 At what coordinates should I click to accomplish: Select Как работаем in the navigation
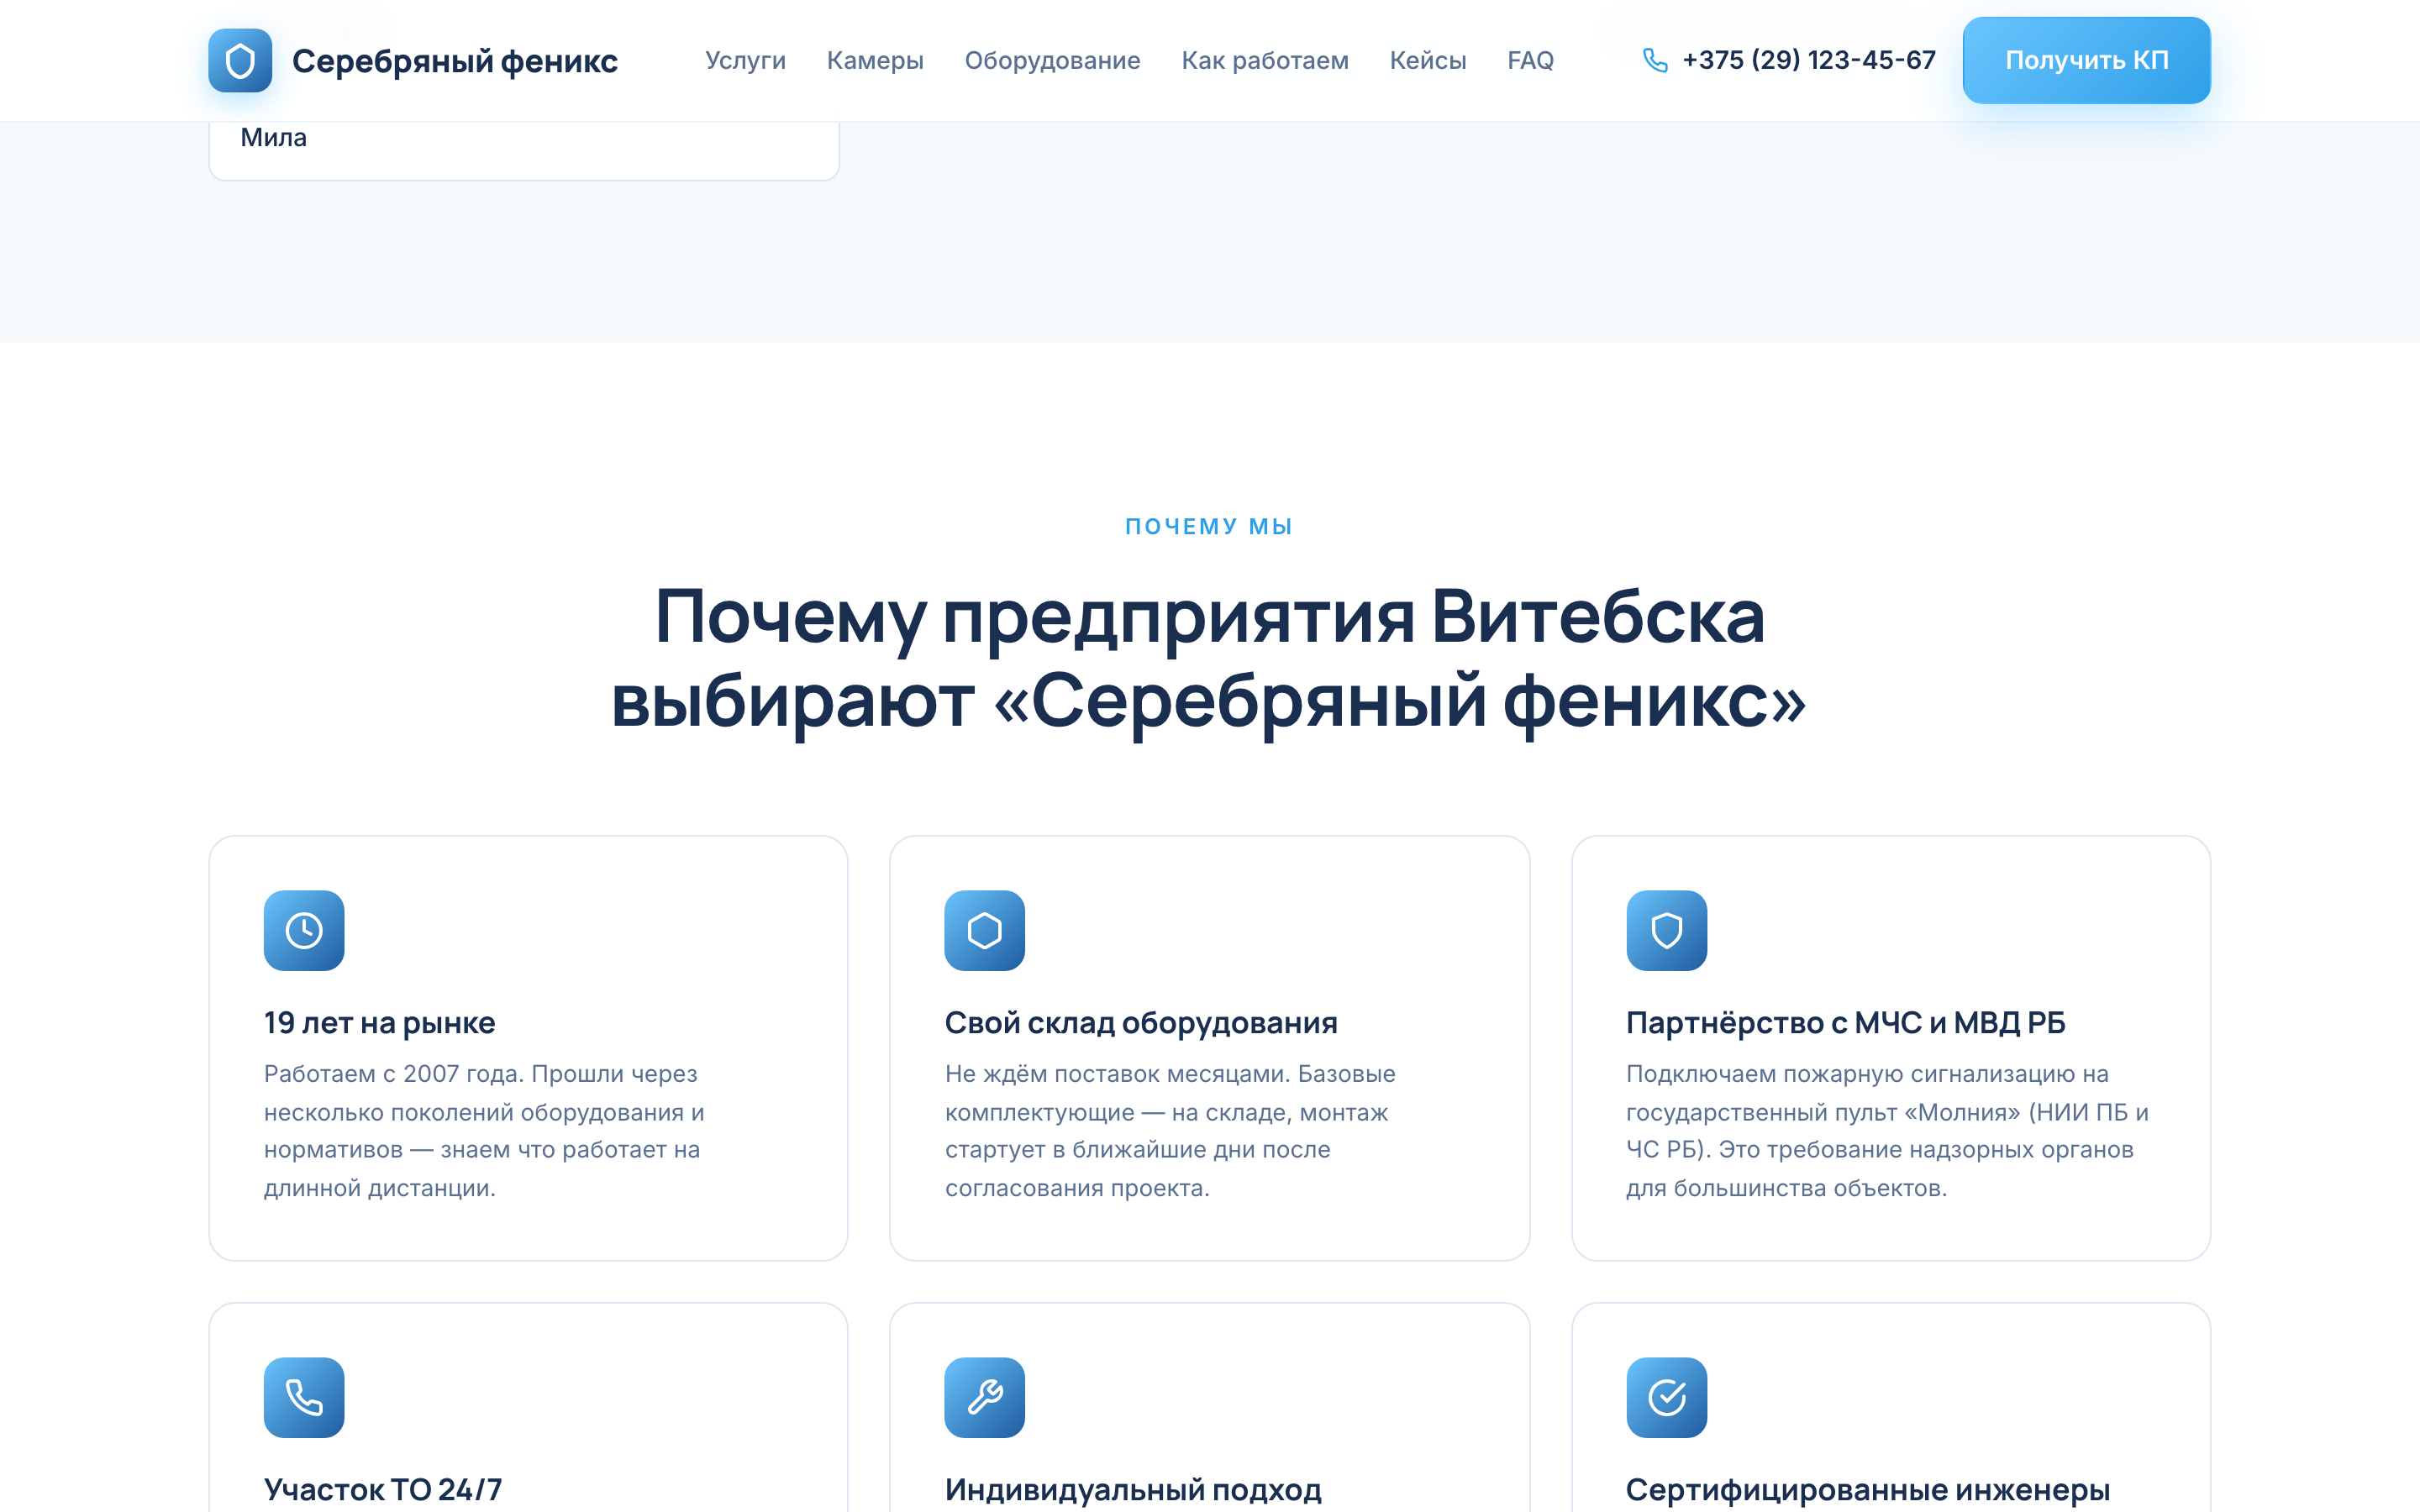[1265, 60]
